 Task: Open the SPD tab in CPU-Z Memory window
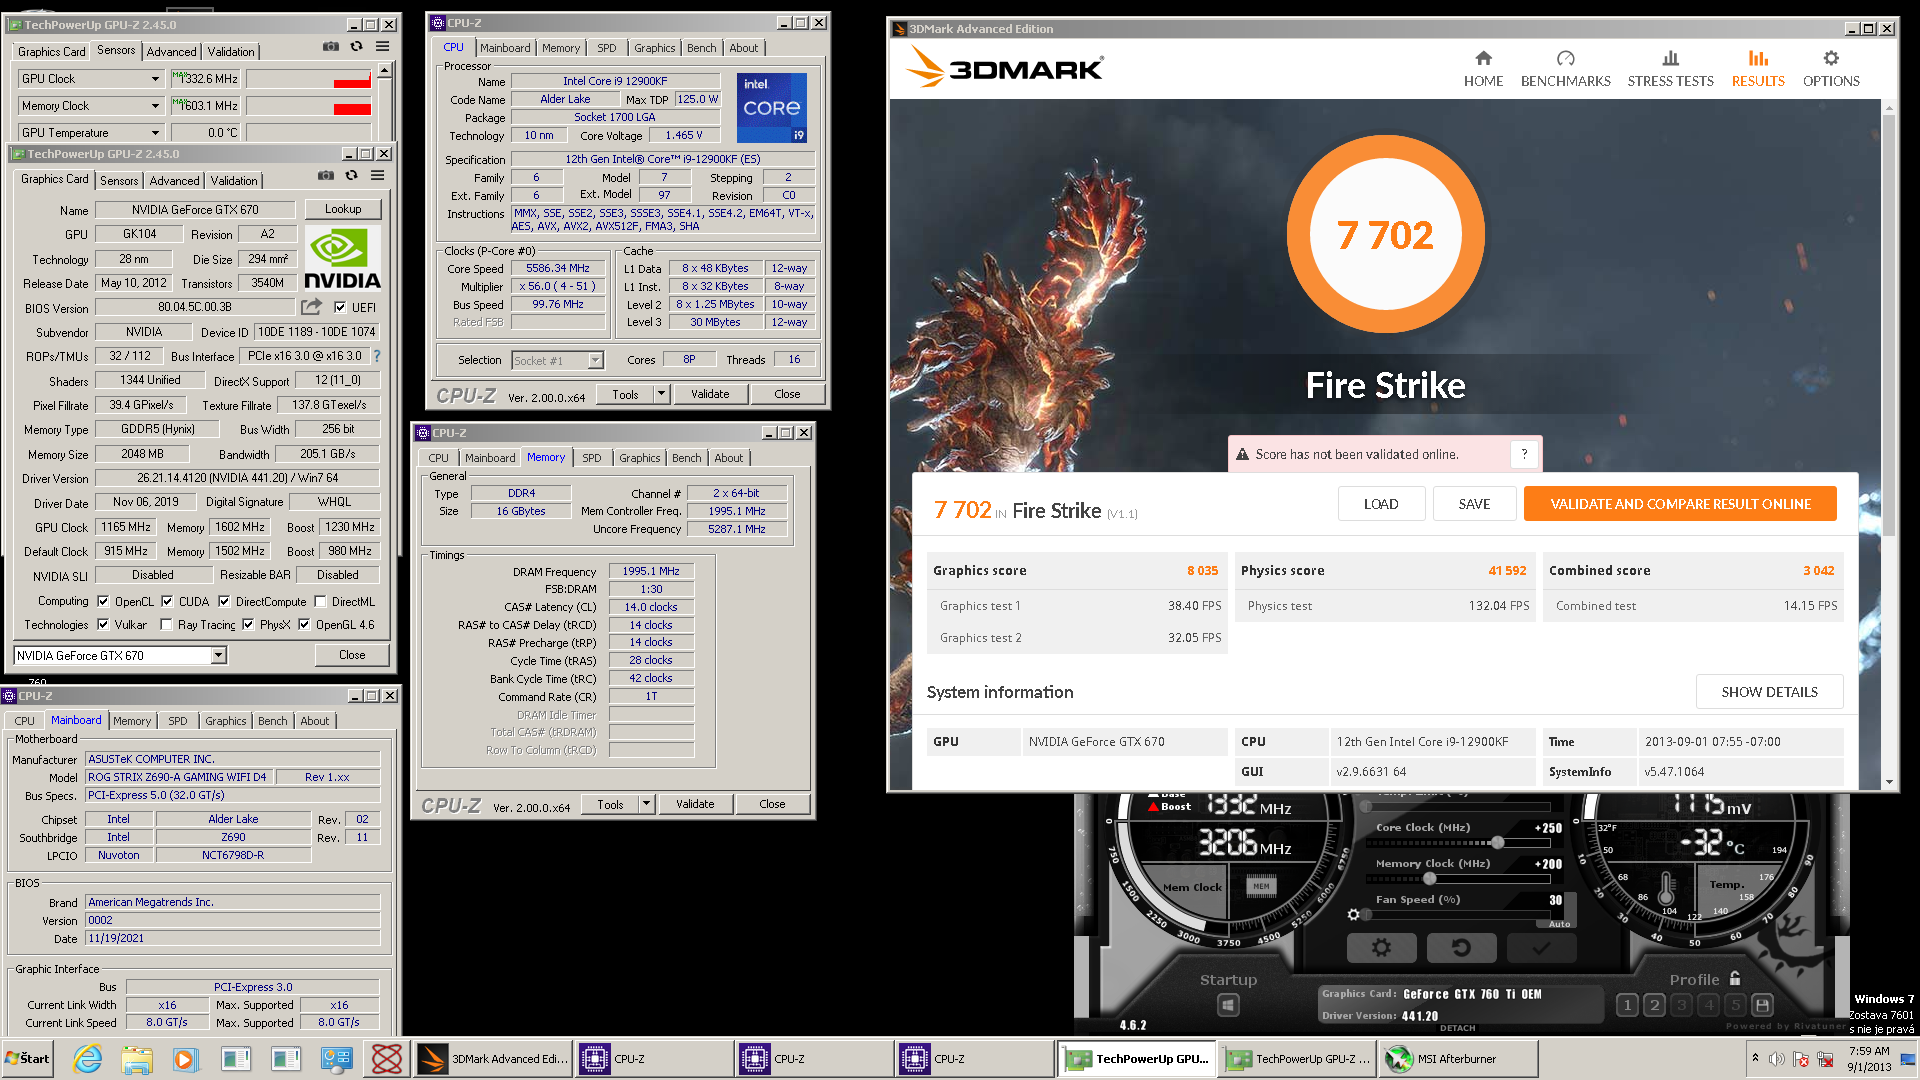[x=592, y=458]
